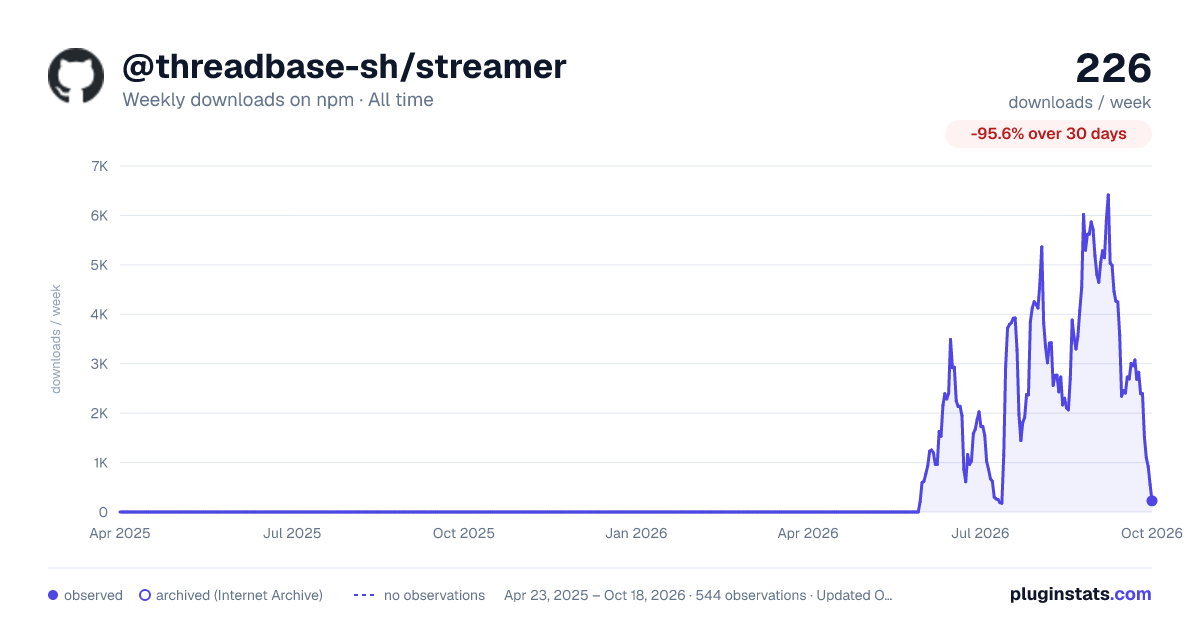Click the hollow 'archived' legend circle
This screenshot has height=630, width=1200.
point(145,595)
